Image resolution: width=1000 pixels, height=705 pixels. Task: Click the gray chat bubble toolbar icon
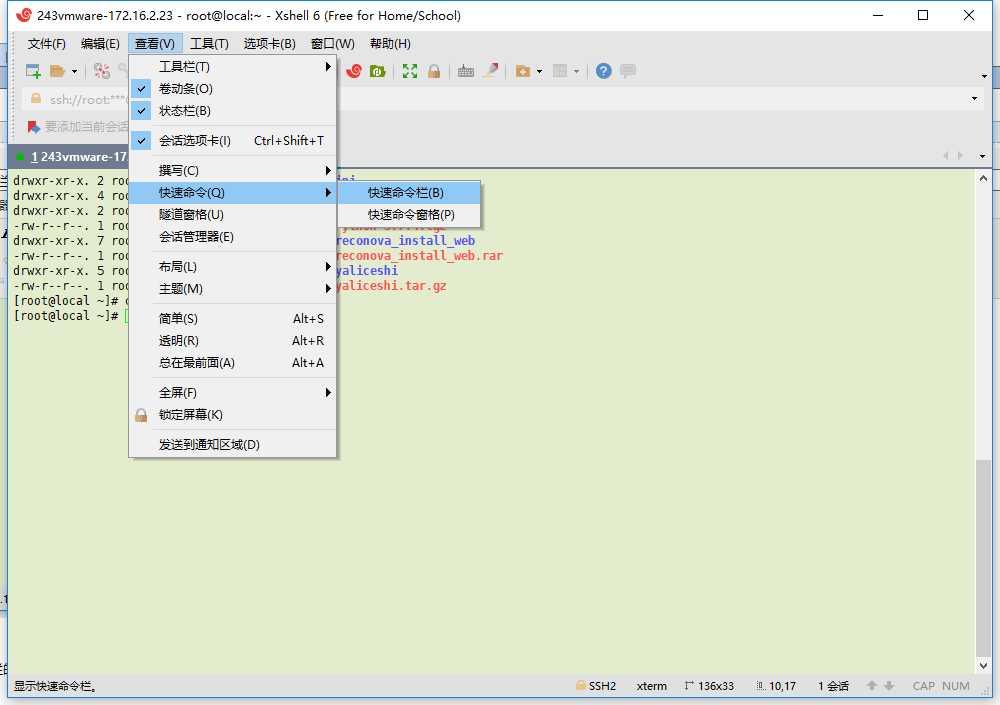[628, 71]
